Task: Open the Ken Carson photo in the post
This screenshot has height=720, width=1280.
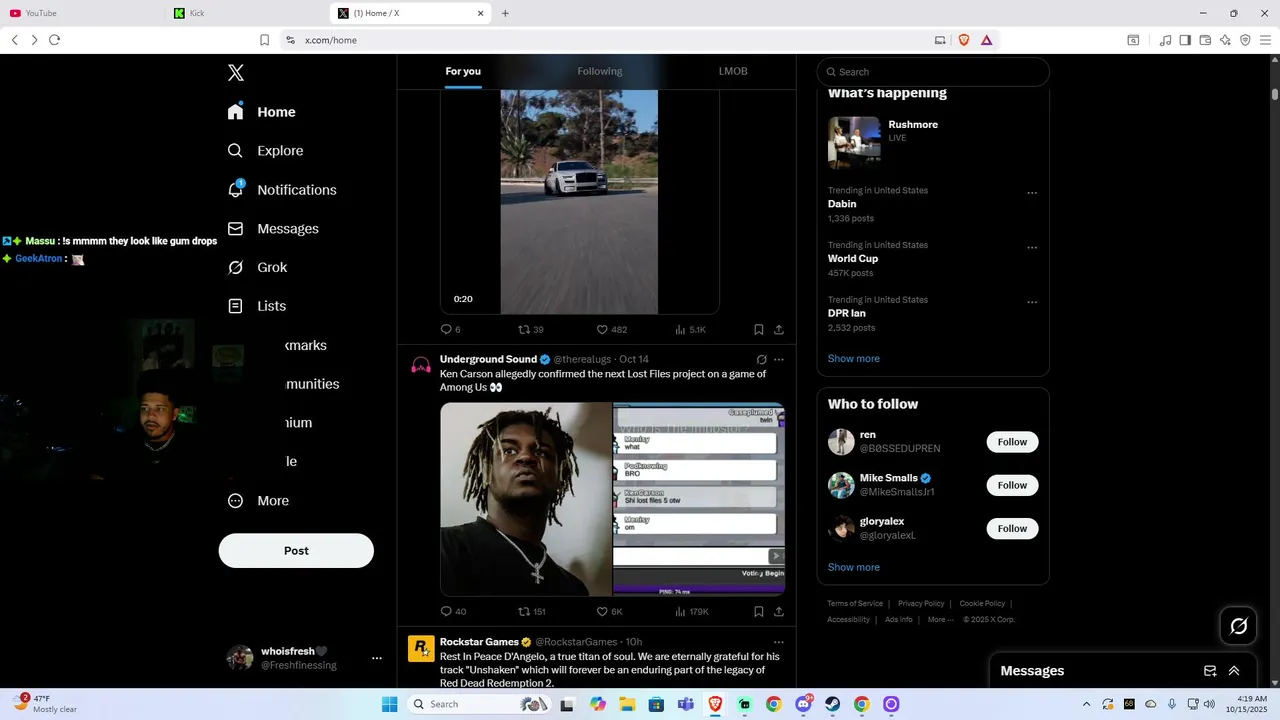Action: (x=526, y=499)
